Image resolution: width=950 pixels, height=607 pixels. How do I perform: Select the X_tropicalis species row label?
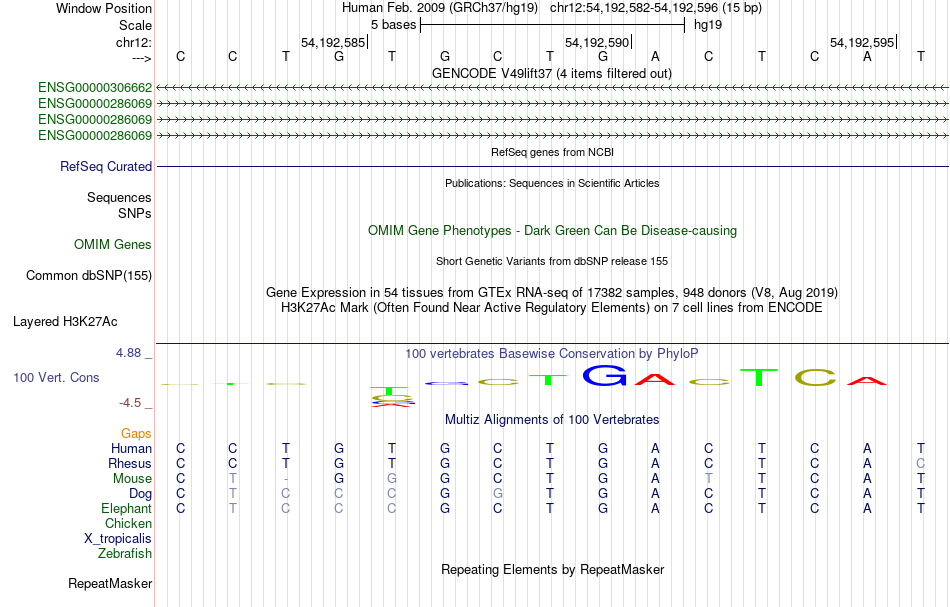tap(118, 539)
